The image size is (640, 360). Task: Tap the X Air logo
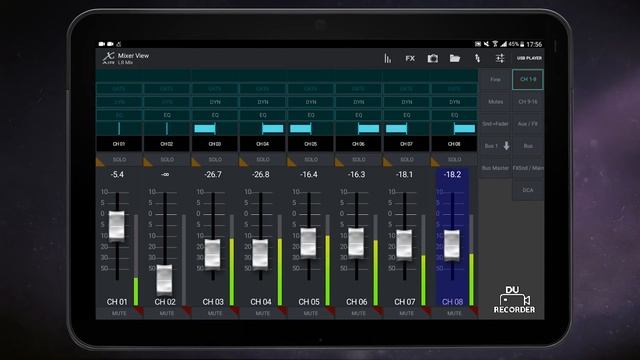[108, 58]
